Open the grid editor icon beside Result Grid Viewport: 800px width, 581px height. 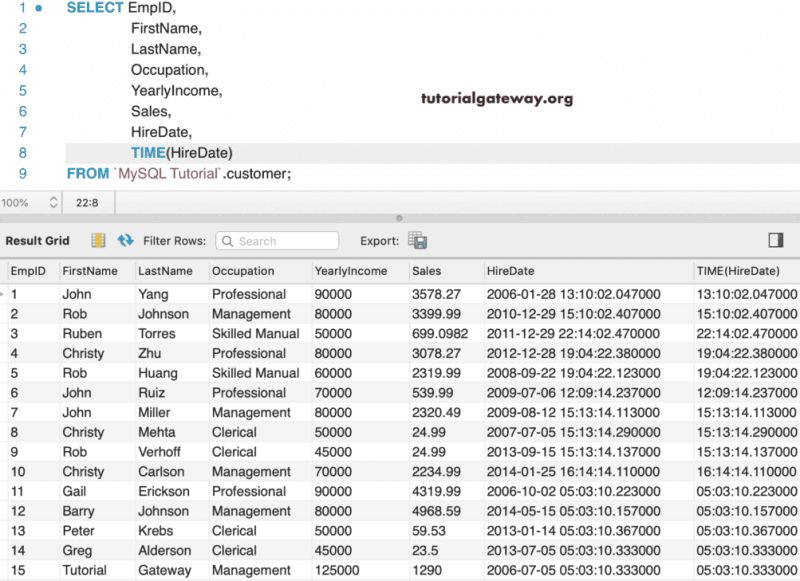click(97, 241)
